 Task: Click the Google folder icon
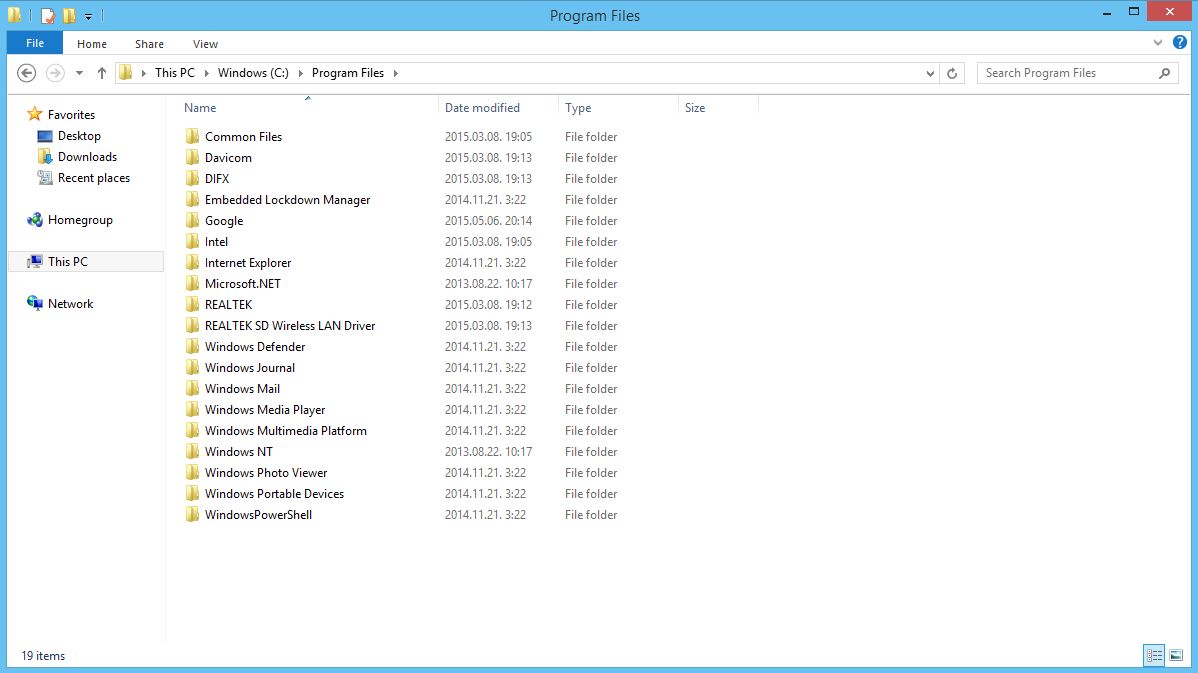(x=192, y=221)
